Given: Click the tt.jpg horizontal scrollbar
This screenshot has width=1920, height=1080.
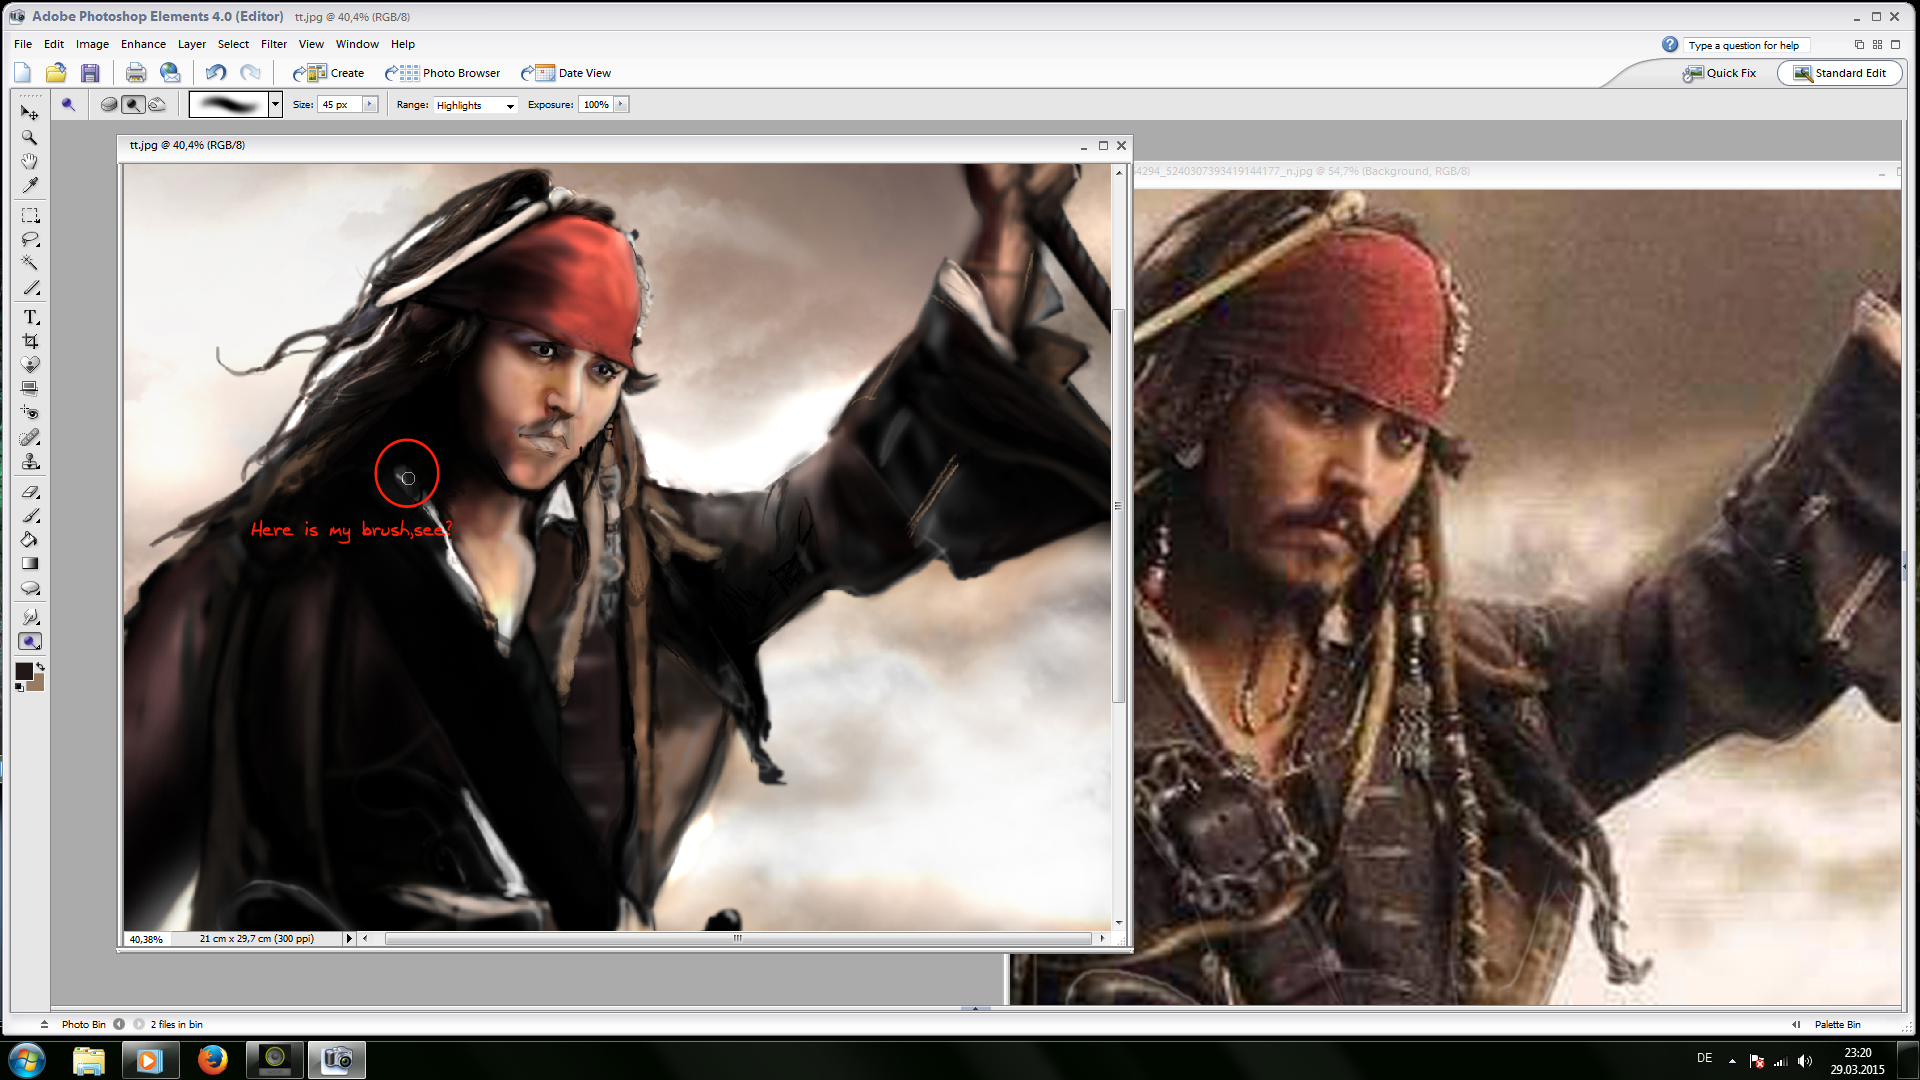Looking at the screenshot, I should click(x=737, y=938).
